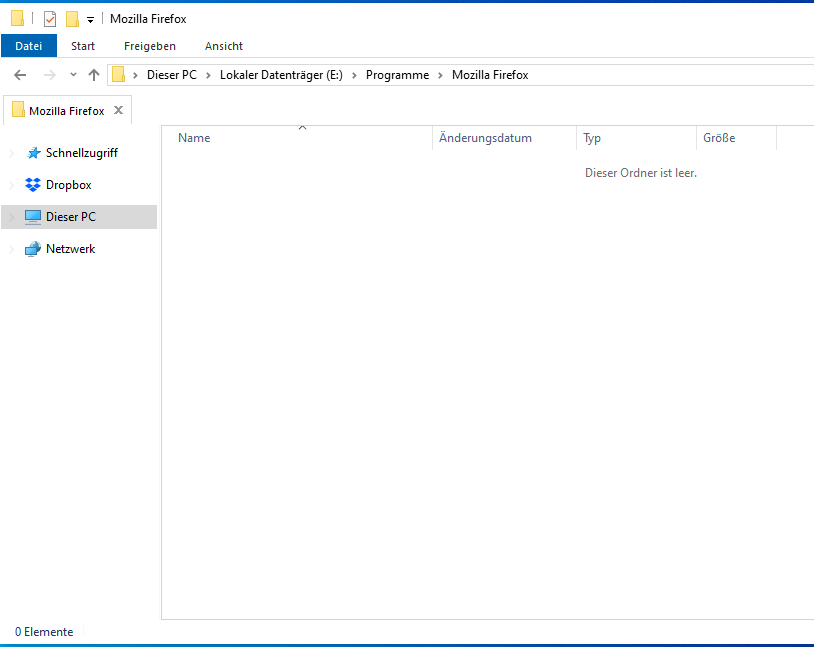The width and height of the screenshot is (814, 647).
Task: Go up one folder level
Action: [x=94, y=75]
